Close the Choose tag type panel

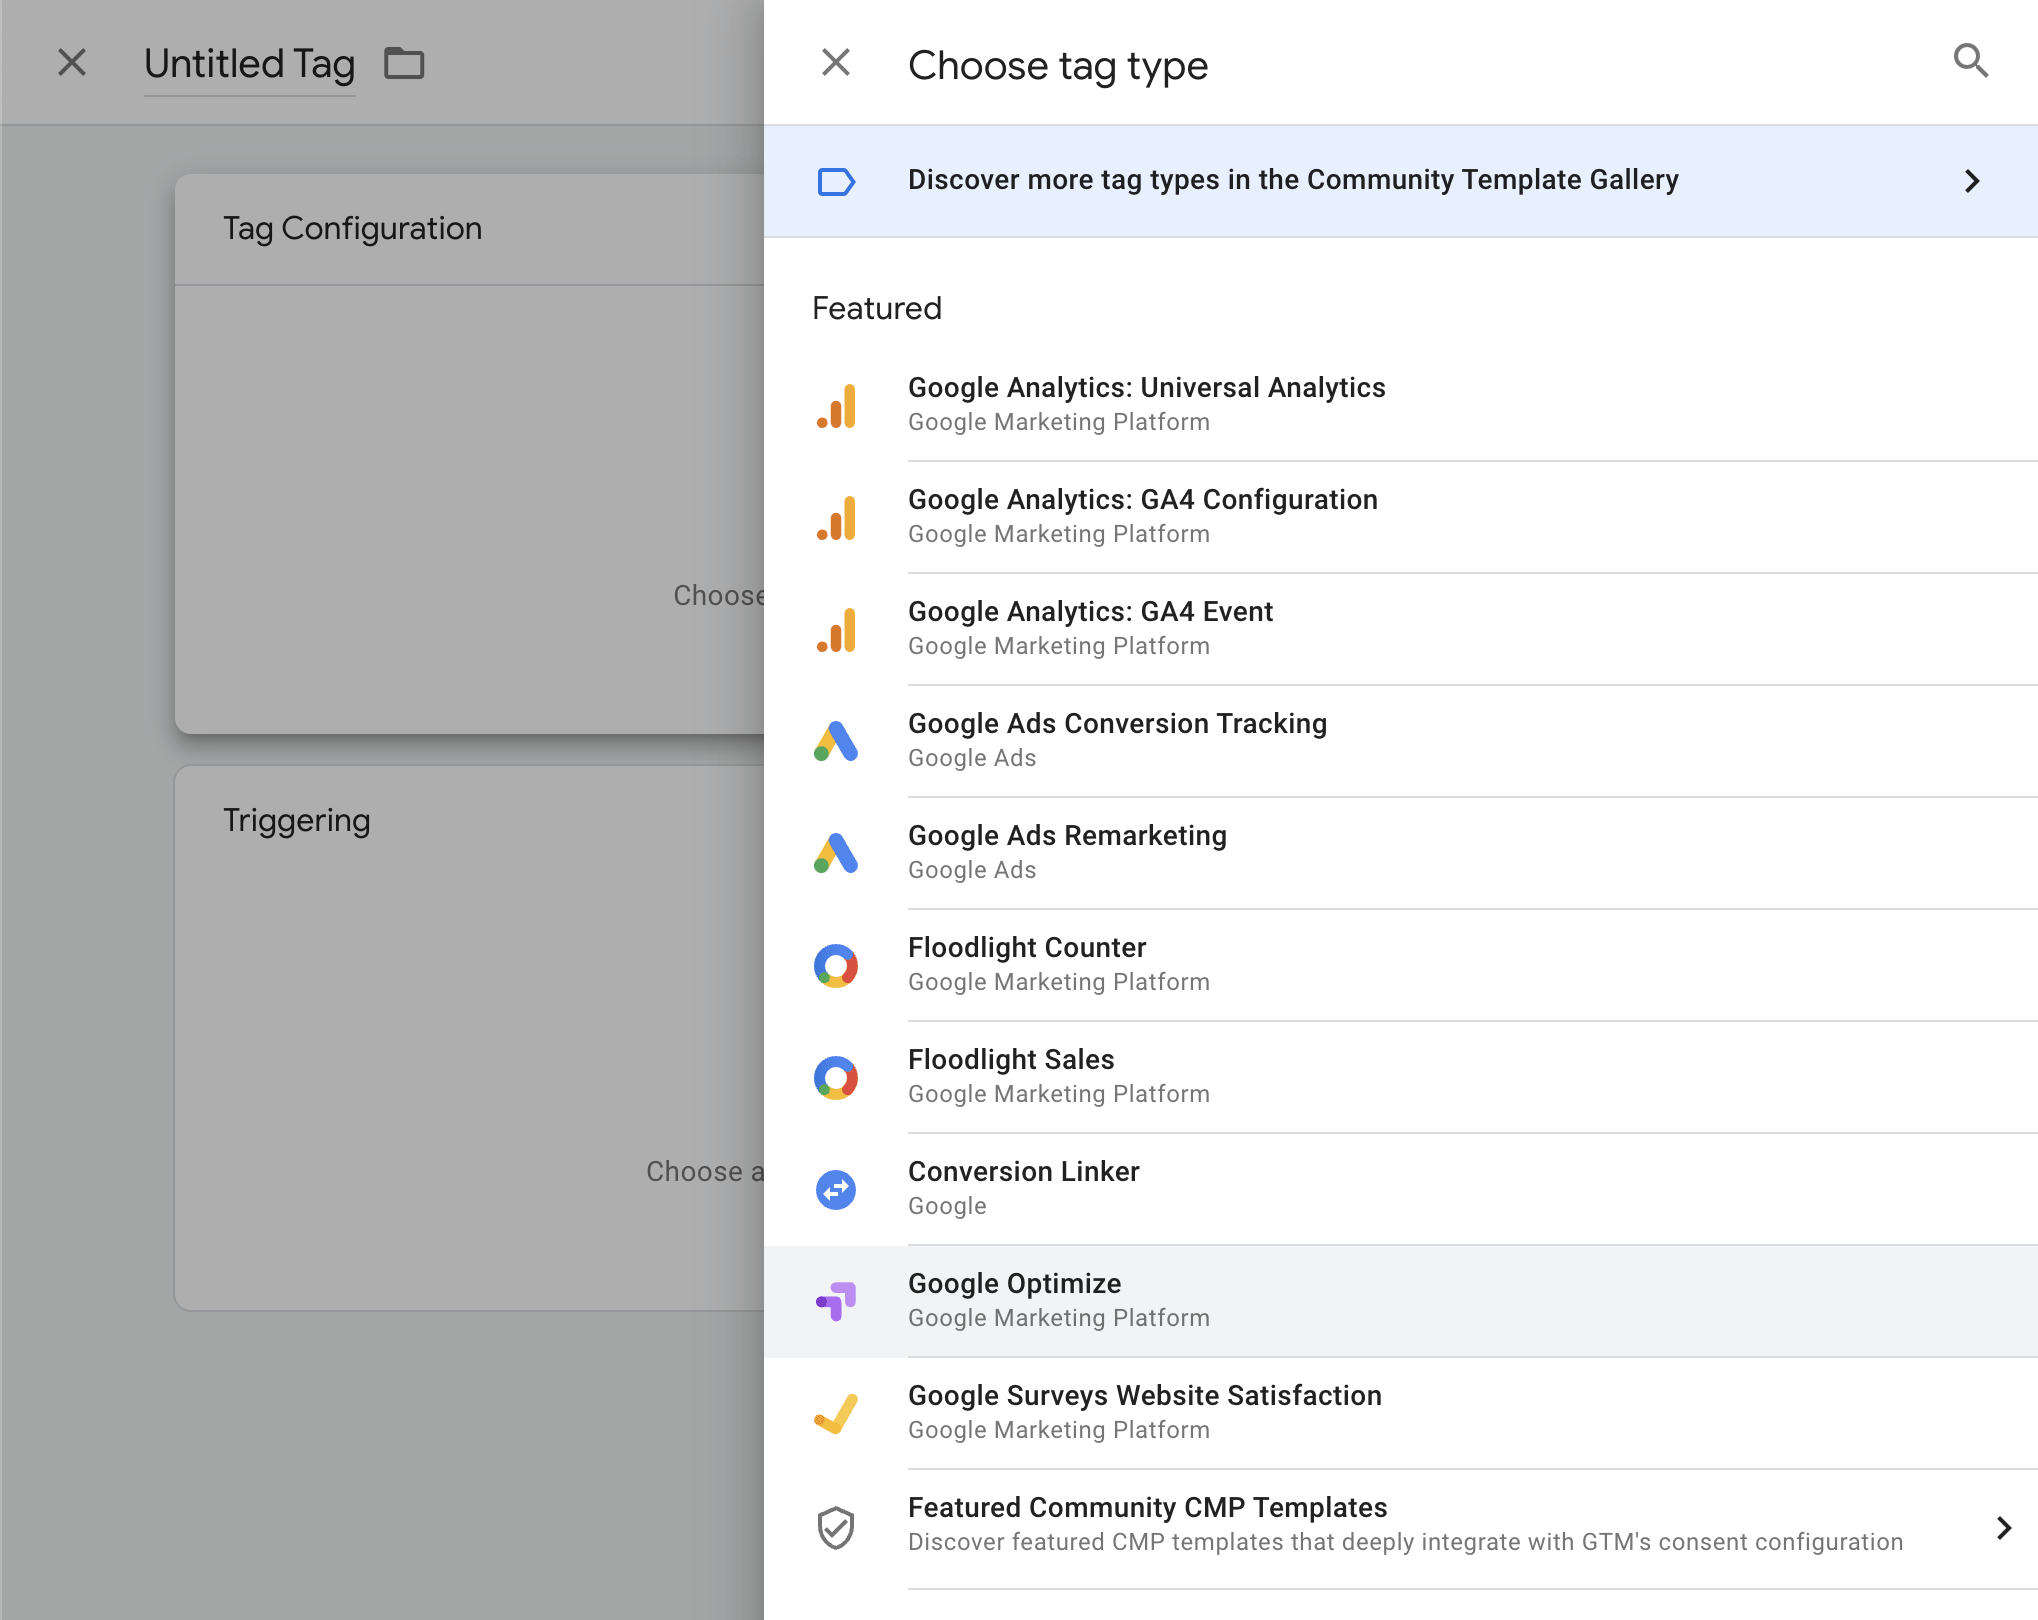(x=836, y=62)
